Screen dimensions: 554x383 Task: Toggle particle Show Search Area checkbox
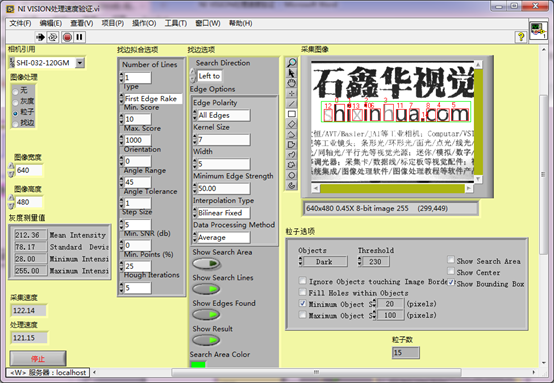[x=450, y=260]
